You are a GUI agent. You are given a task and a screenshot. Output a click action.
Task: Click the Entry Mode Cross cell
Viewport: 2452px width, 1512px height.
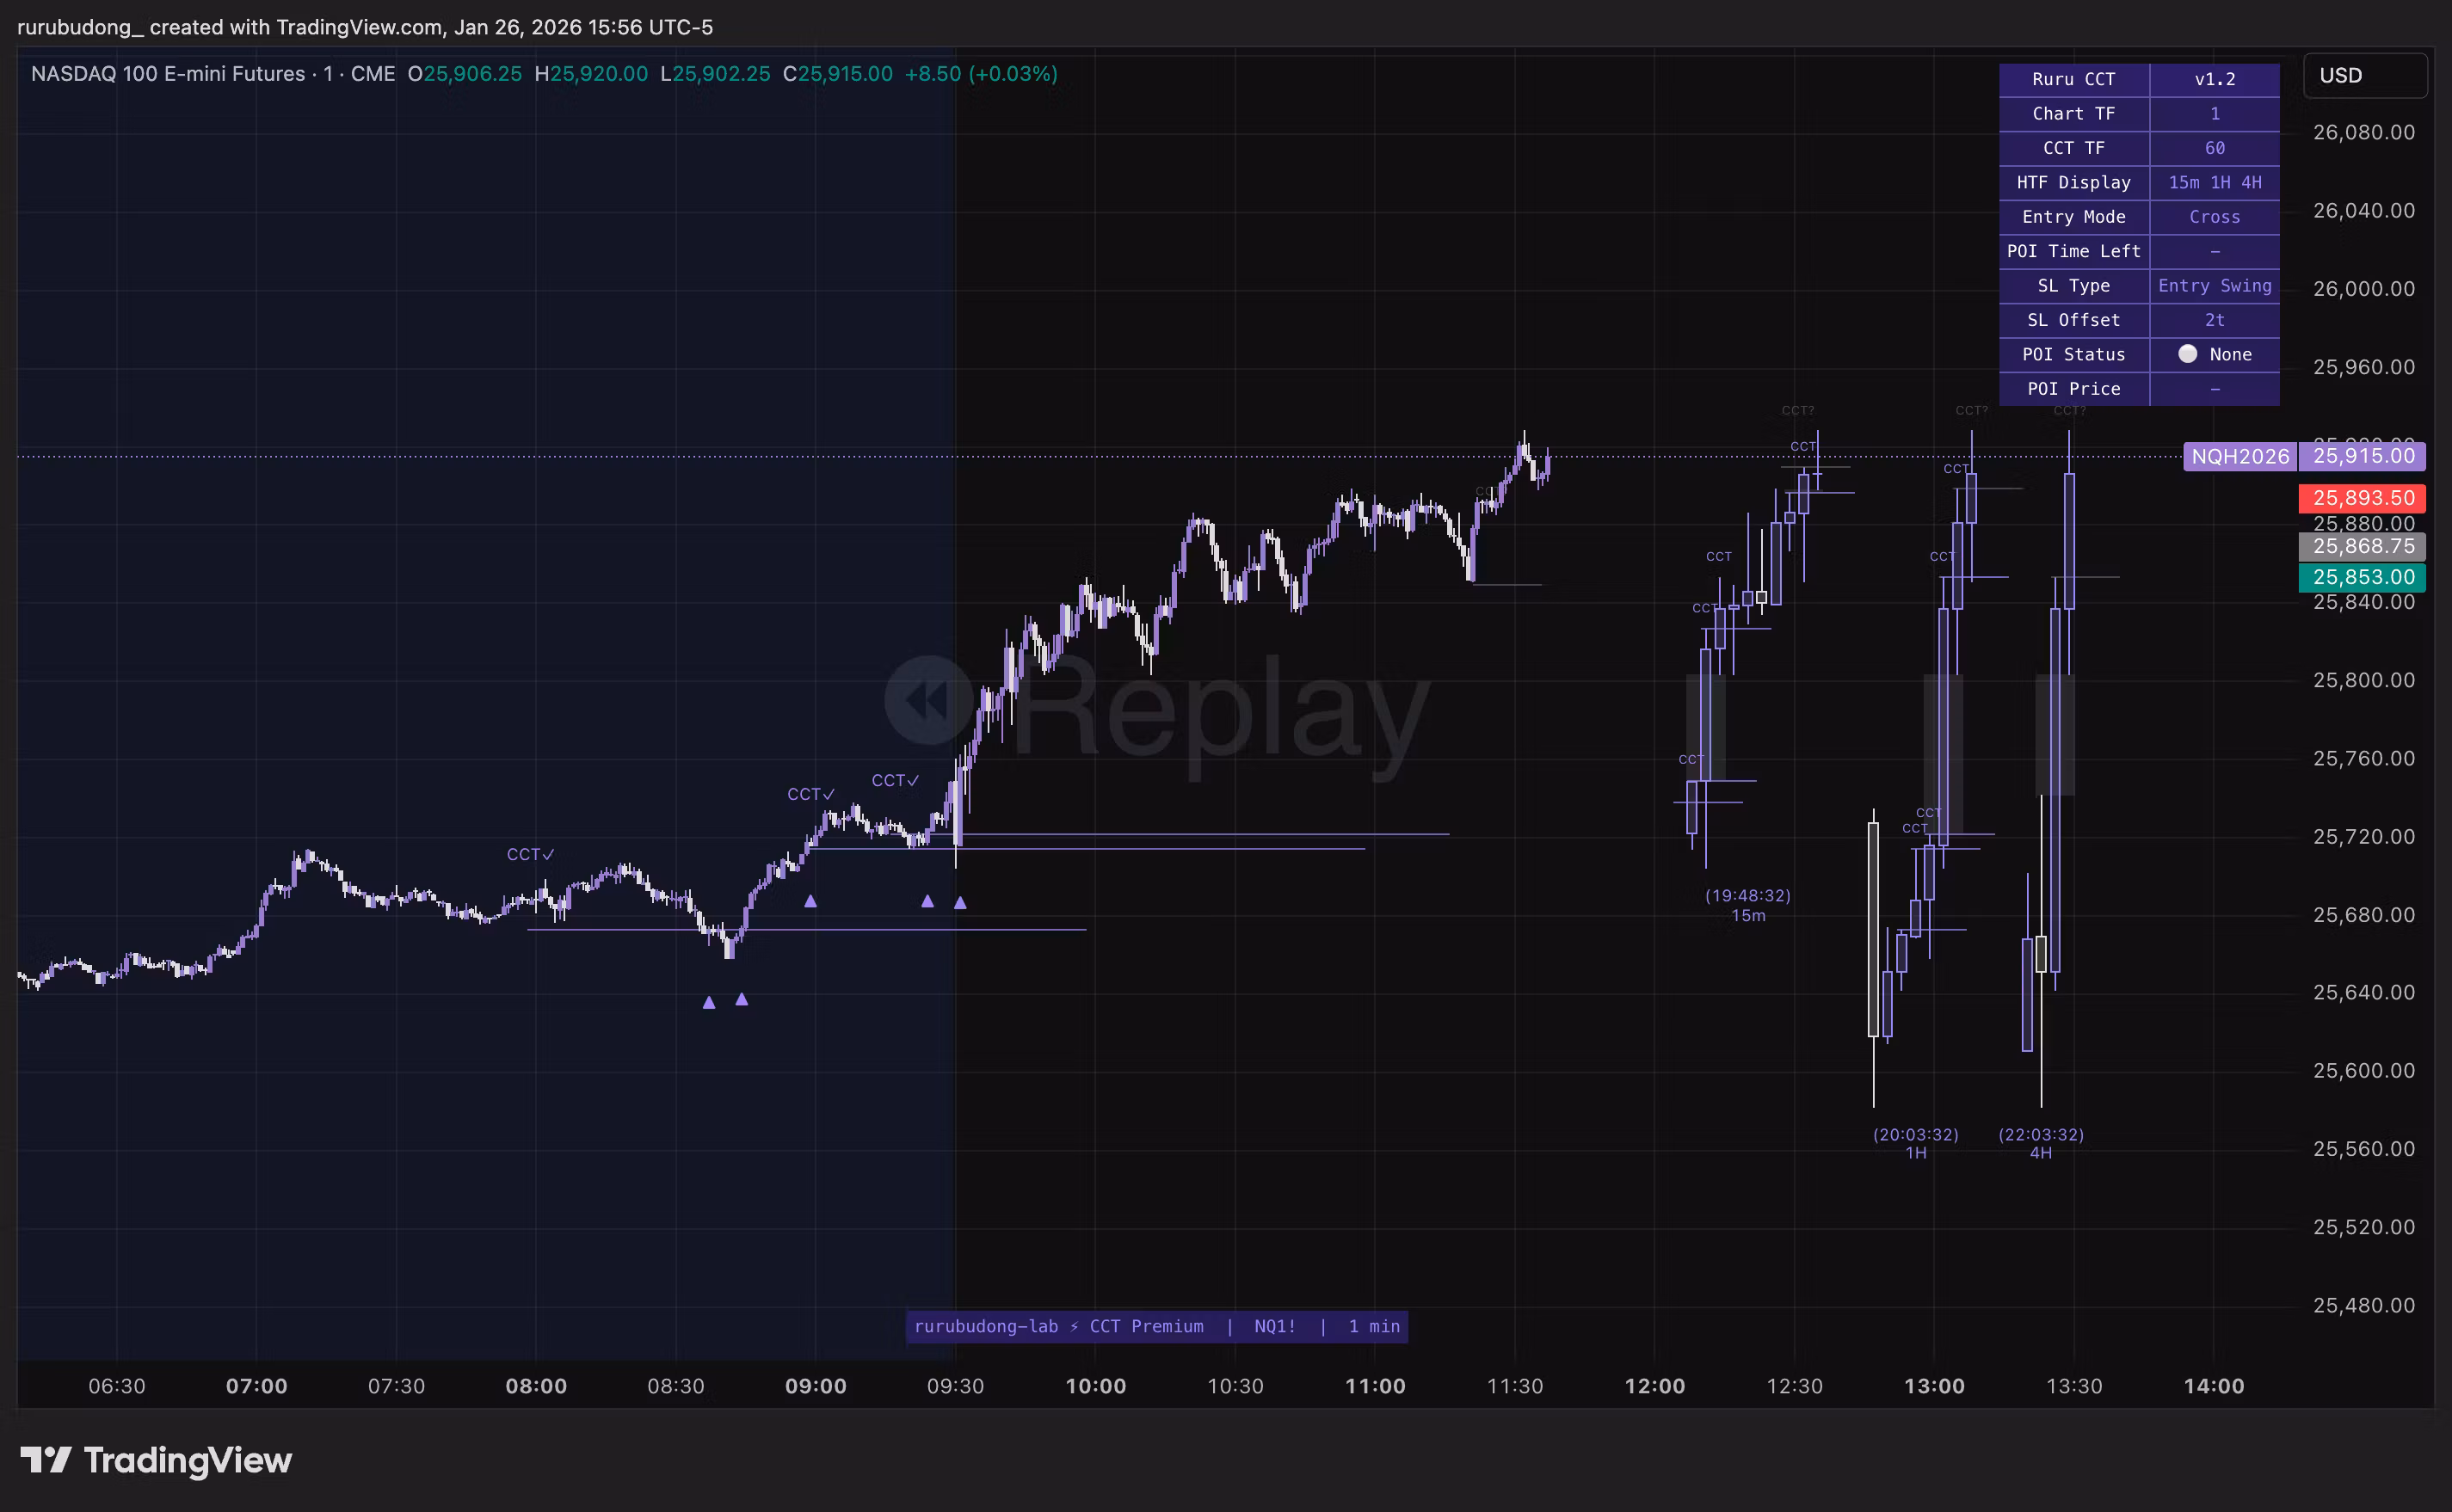(2214, 217)
